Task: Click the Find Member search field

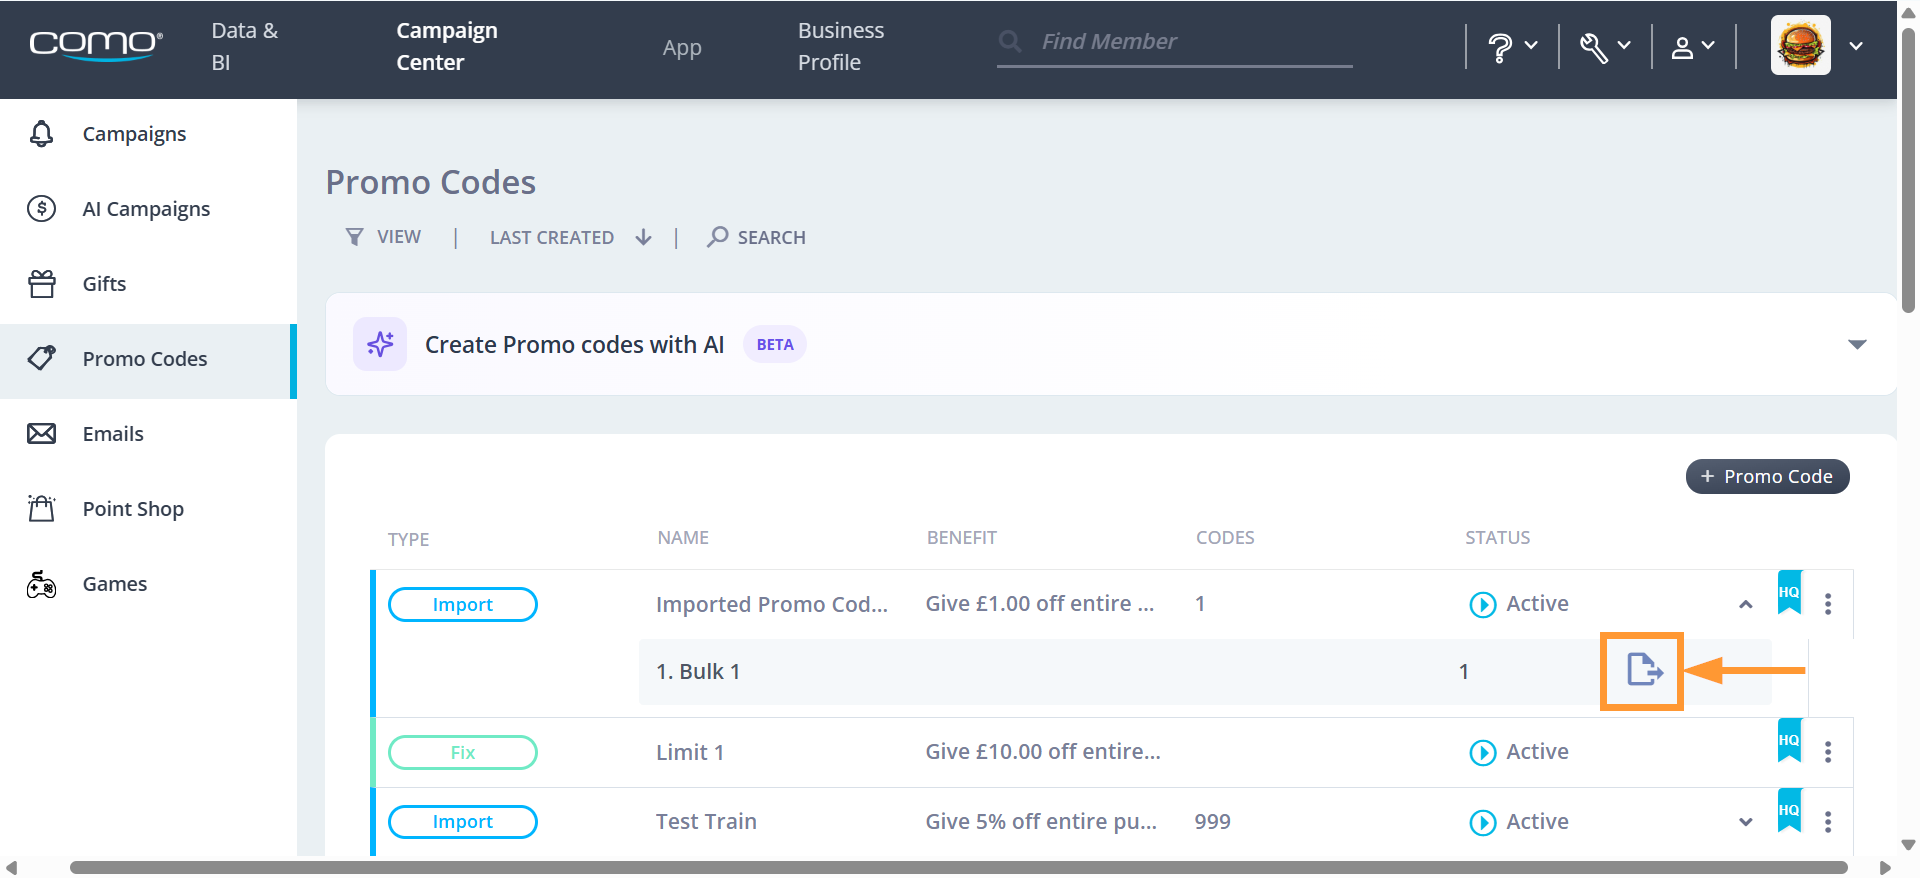Action: coord(1175,42)
